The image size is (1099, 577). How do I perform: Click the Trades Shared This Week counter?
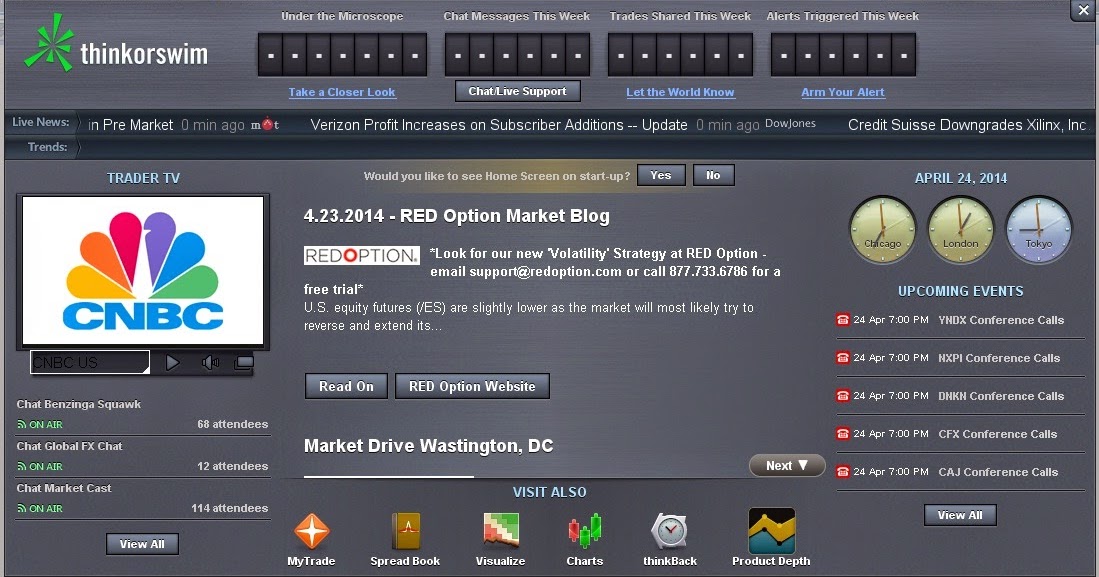pyautogui.click(x=680, y=54)
